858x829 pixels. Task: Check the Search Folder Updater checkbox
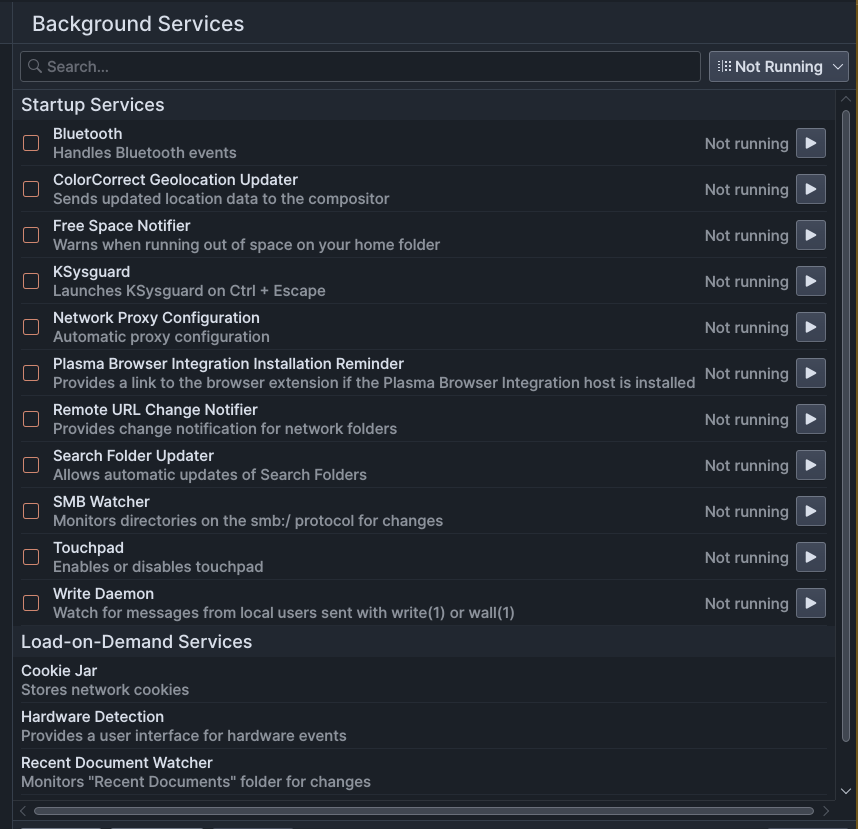coord(31,465)
